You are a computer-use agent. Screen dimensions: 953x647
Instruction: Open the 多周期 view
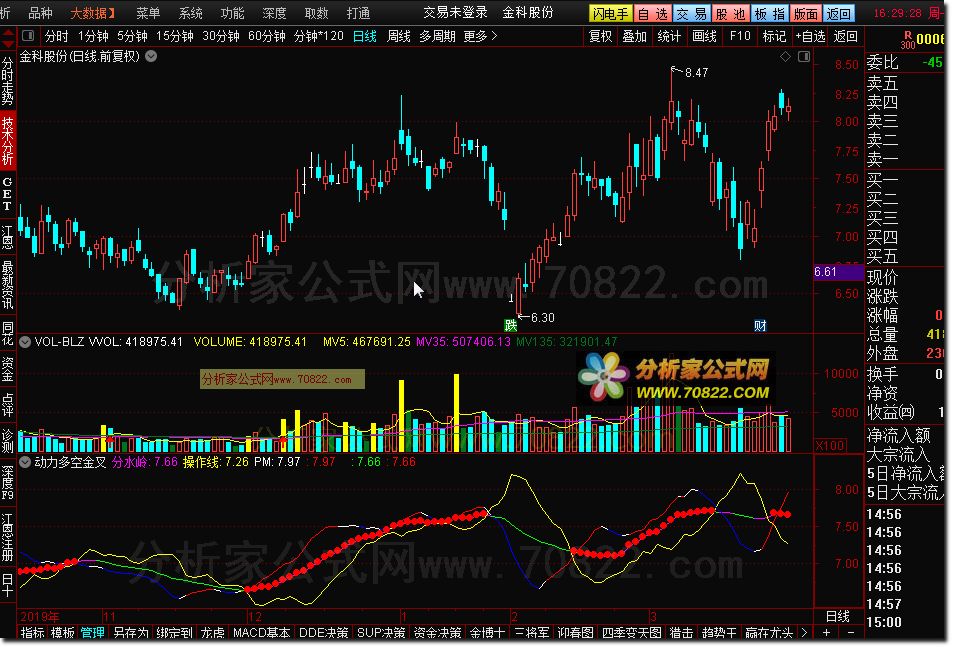tap(437, 36)
